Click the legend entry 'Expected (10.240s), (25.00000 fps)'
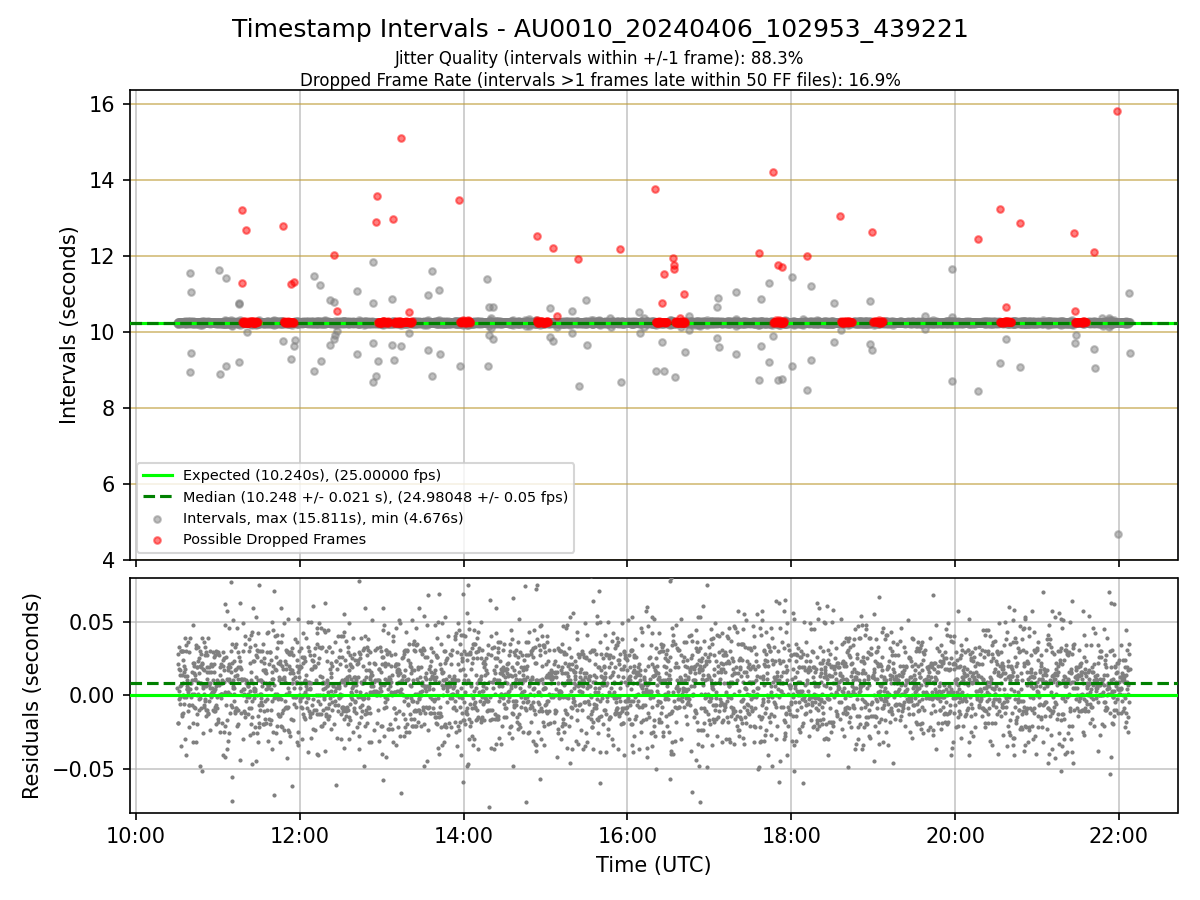The height and width of the screenshot is (900, 1200). click(x=312, y=475)
